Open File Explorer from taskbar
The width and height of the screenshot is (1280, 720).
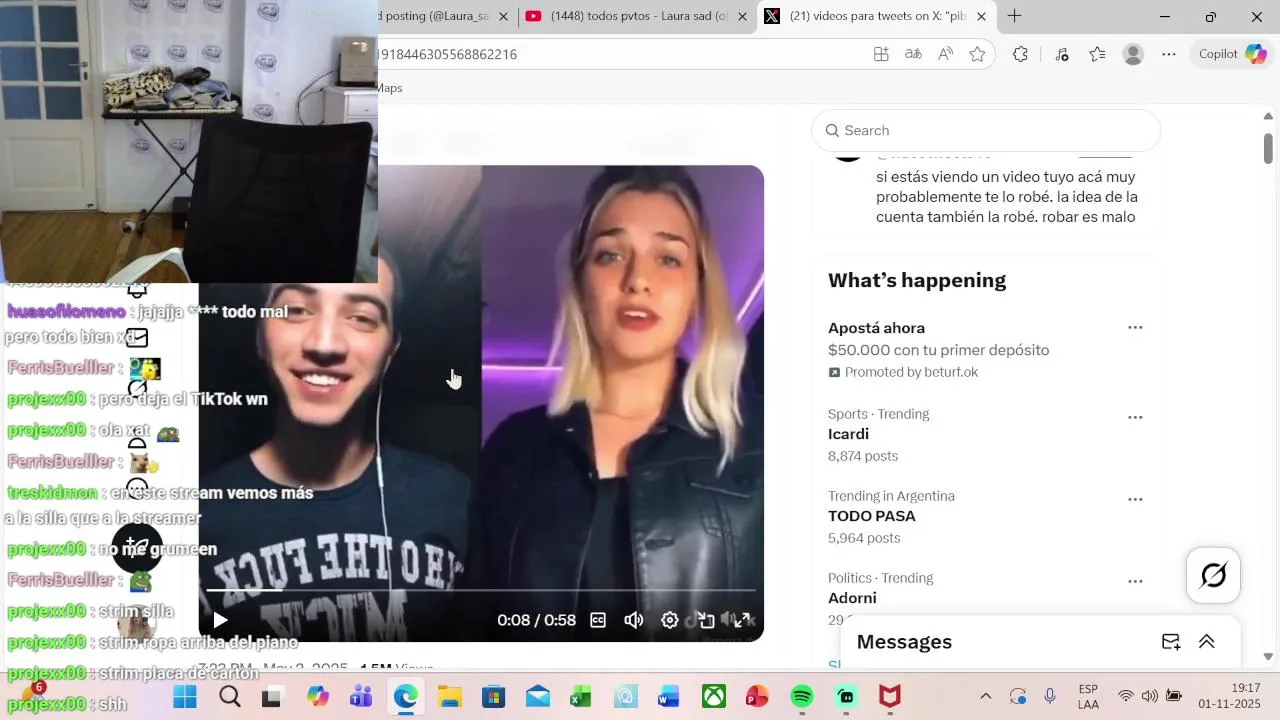click(x=450, y=697)
